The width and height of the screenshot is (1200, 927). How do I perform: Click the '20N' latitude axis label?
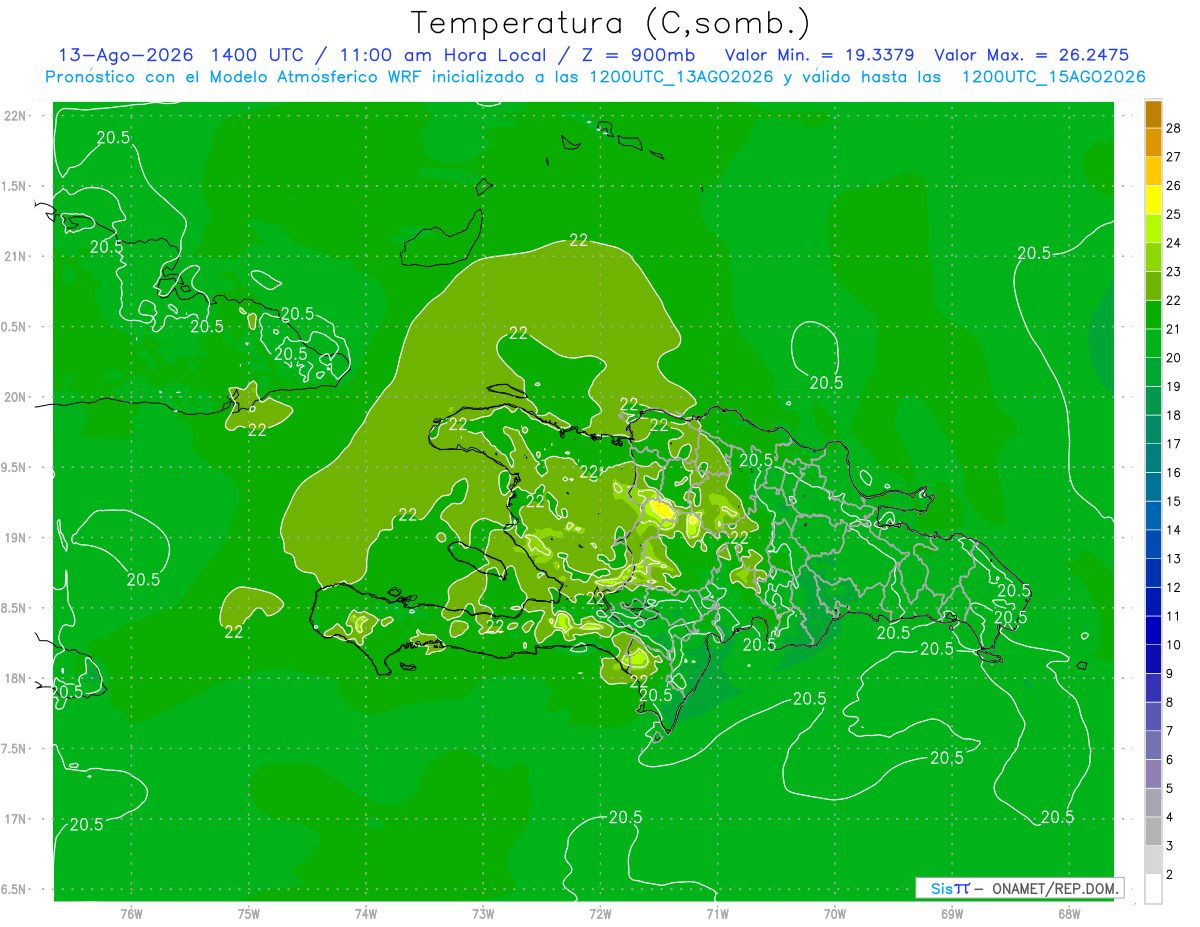(x=16, y=397)
